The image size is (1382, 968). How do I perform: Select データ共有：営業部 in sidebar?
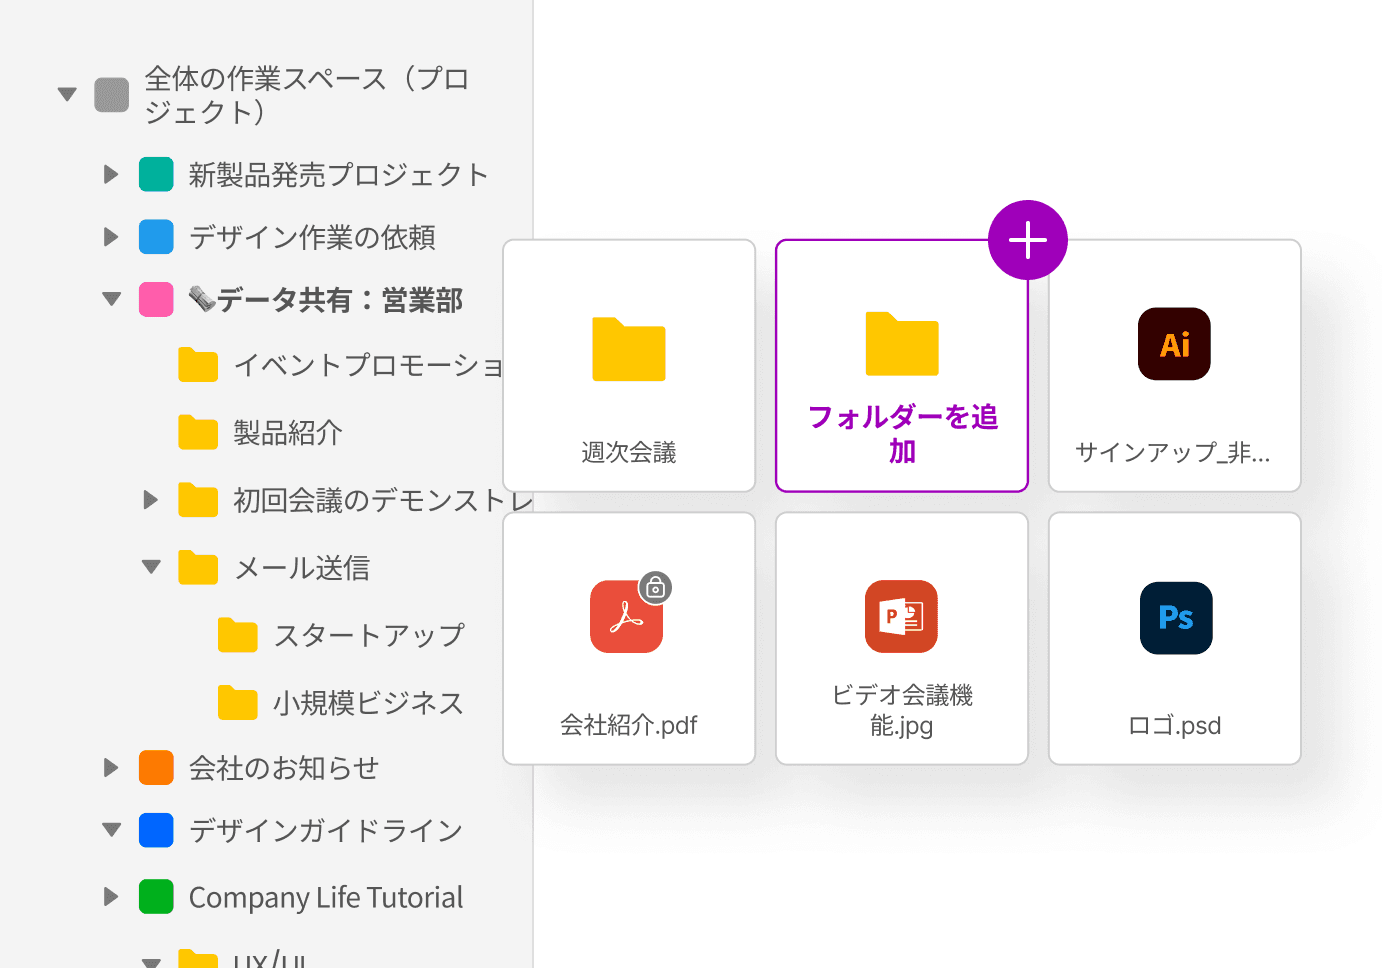tap(340, 299)
